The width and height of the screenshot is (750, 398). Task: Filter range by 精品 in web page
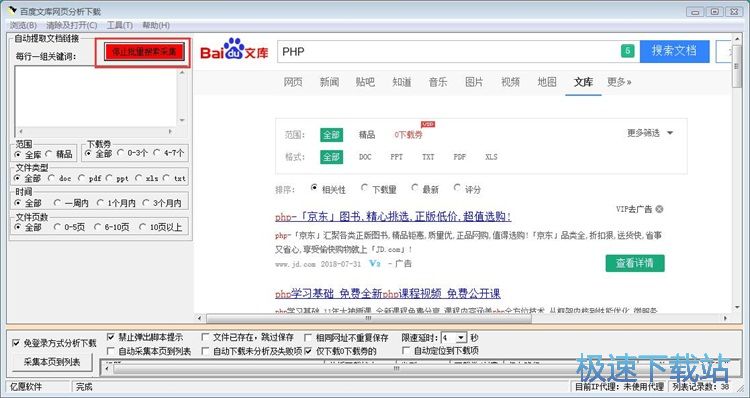(367, 135)
